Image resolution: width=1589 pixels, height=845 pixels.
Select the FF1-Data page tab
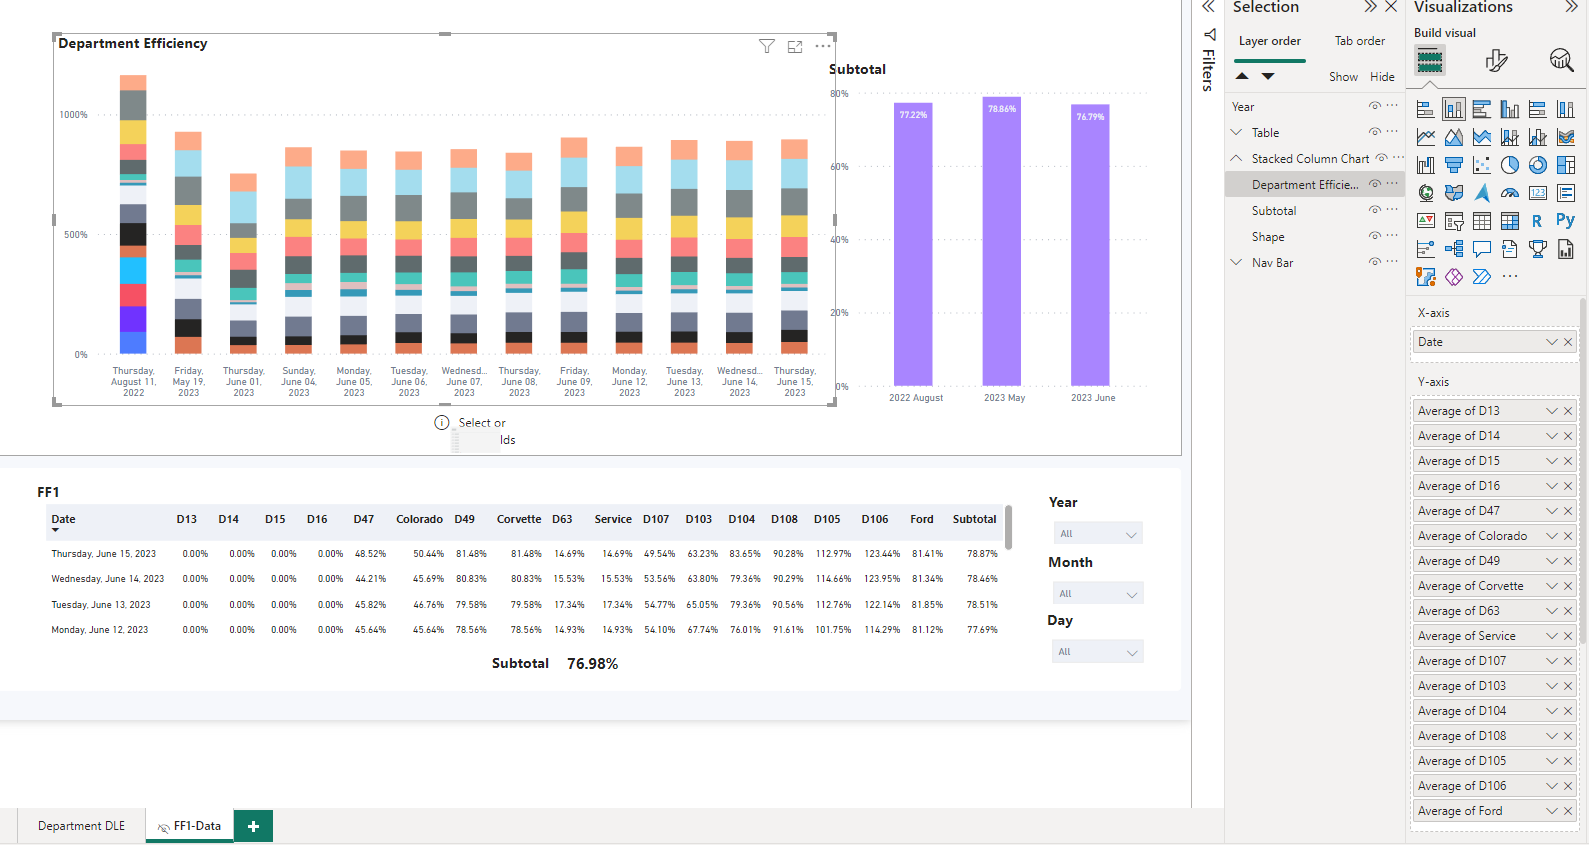(190, 826)
